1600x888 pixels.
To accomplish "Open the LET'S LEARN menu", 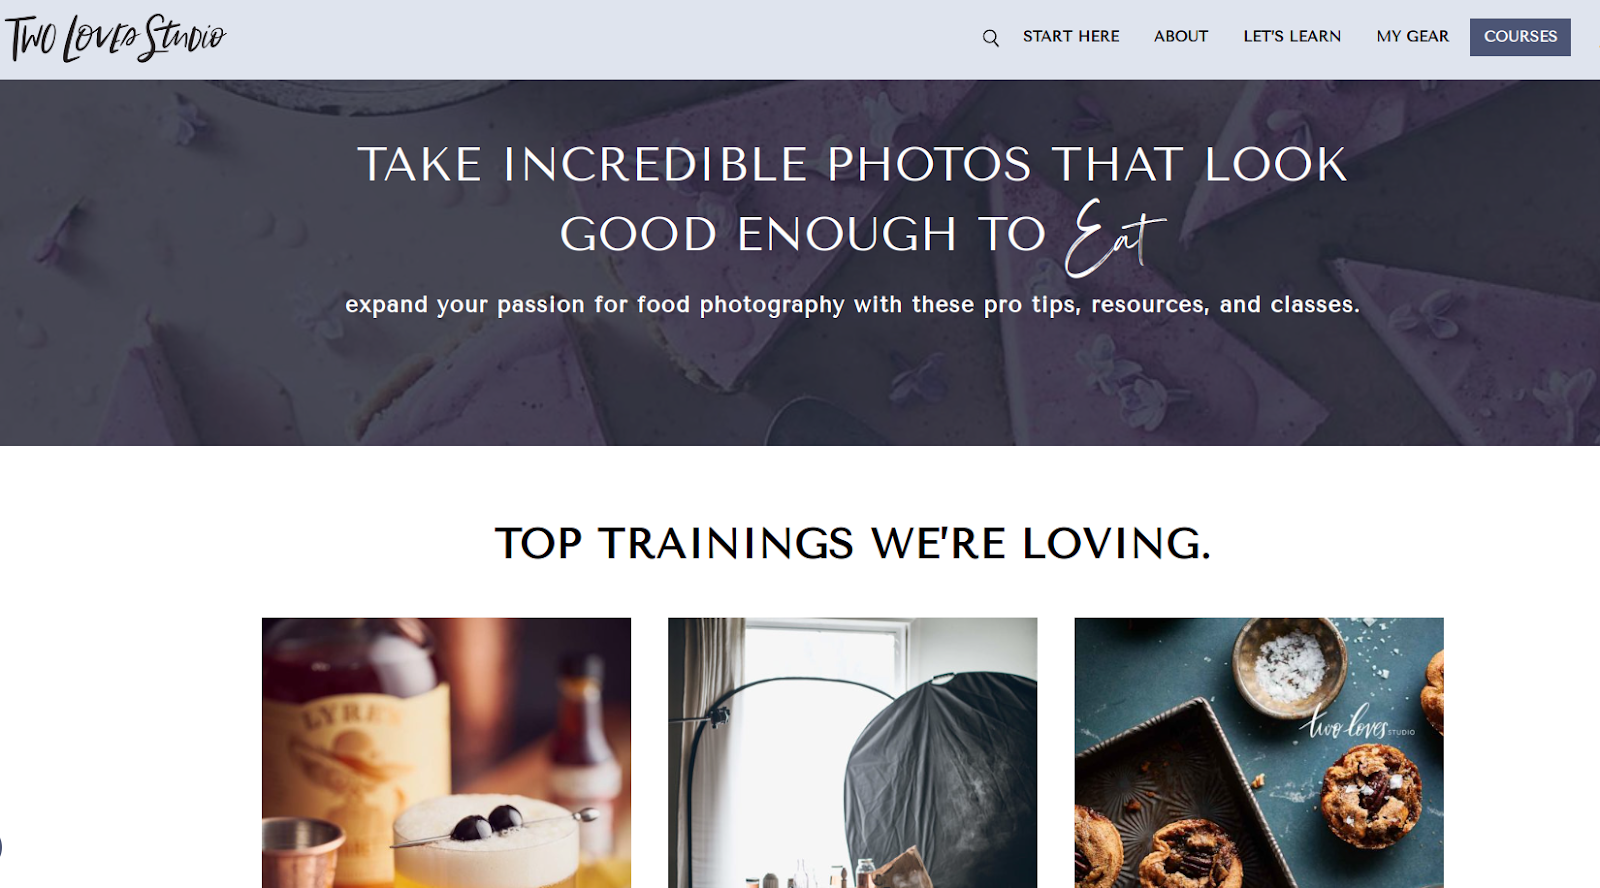I will coord(1292,36).
